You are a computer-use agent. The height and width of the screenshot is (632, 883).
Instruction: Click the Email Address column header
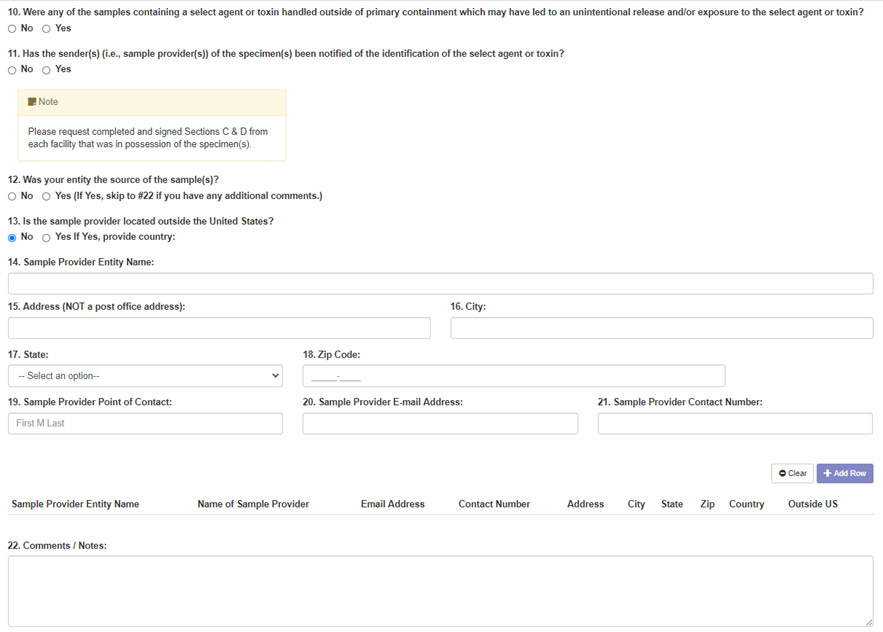[393, 504]
